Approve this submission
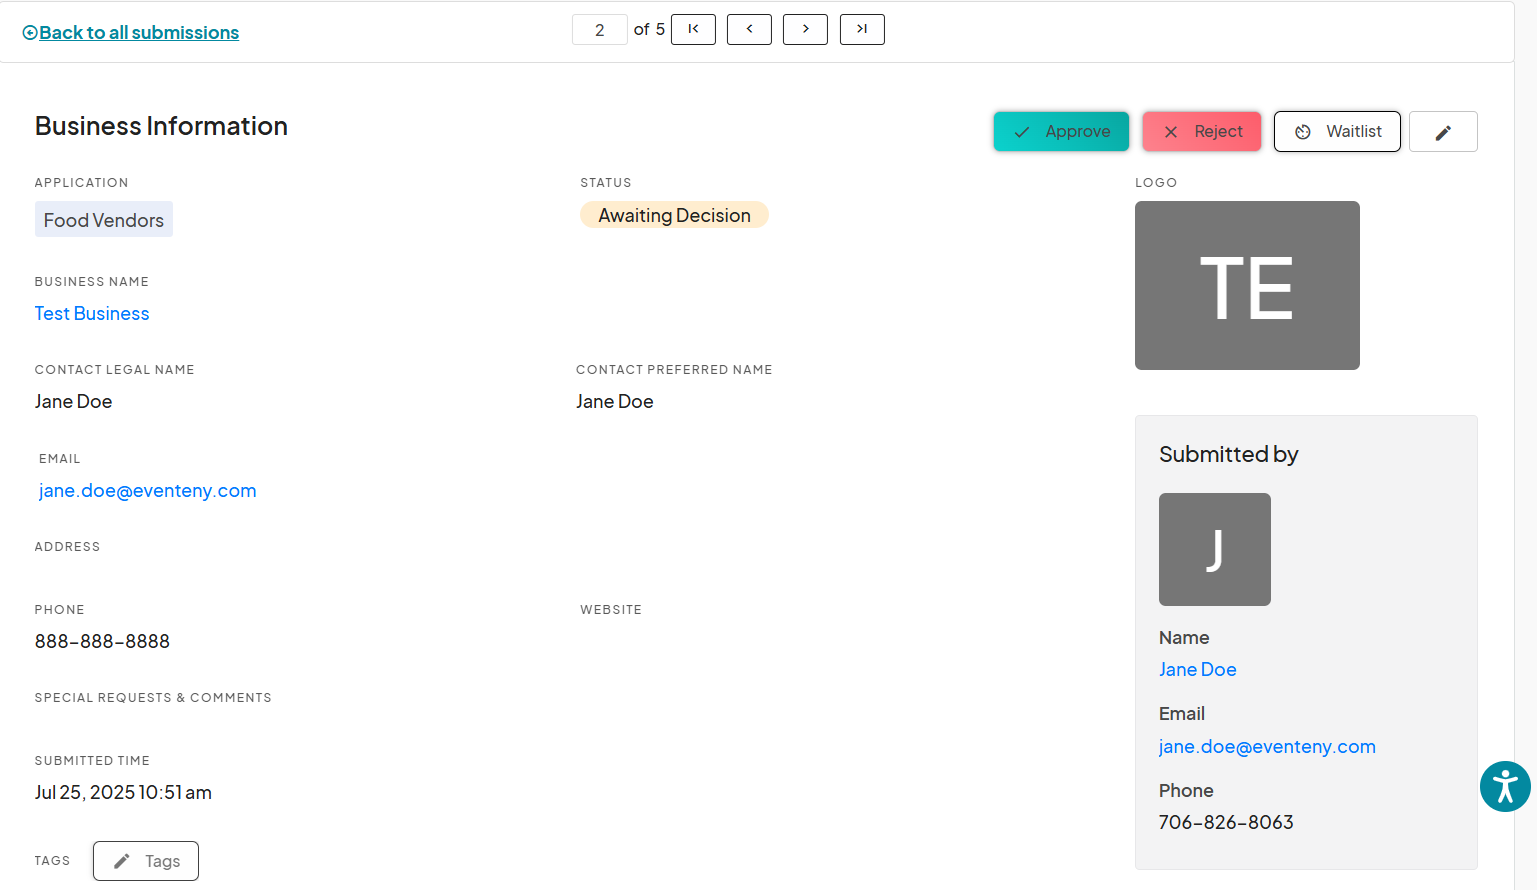 [1061, 132]
